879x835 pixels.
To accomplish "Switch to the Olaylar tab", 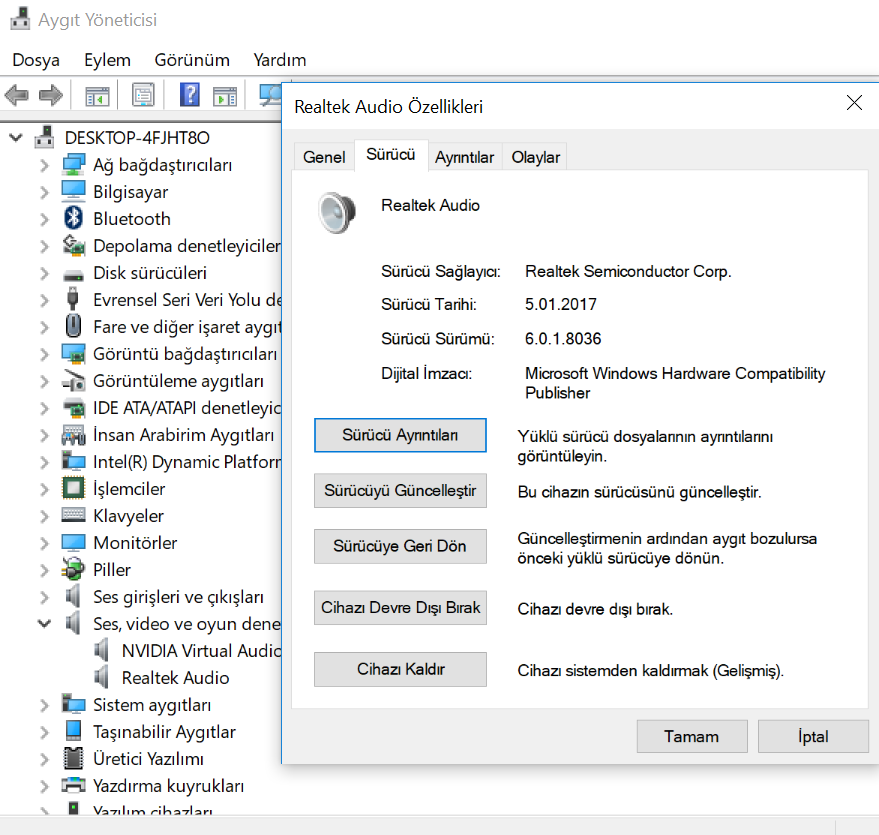I will click(x=535, y=157).
